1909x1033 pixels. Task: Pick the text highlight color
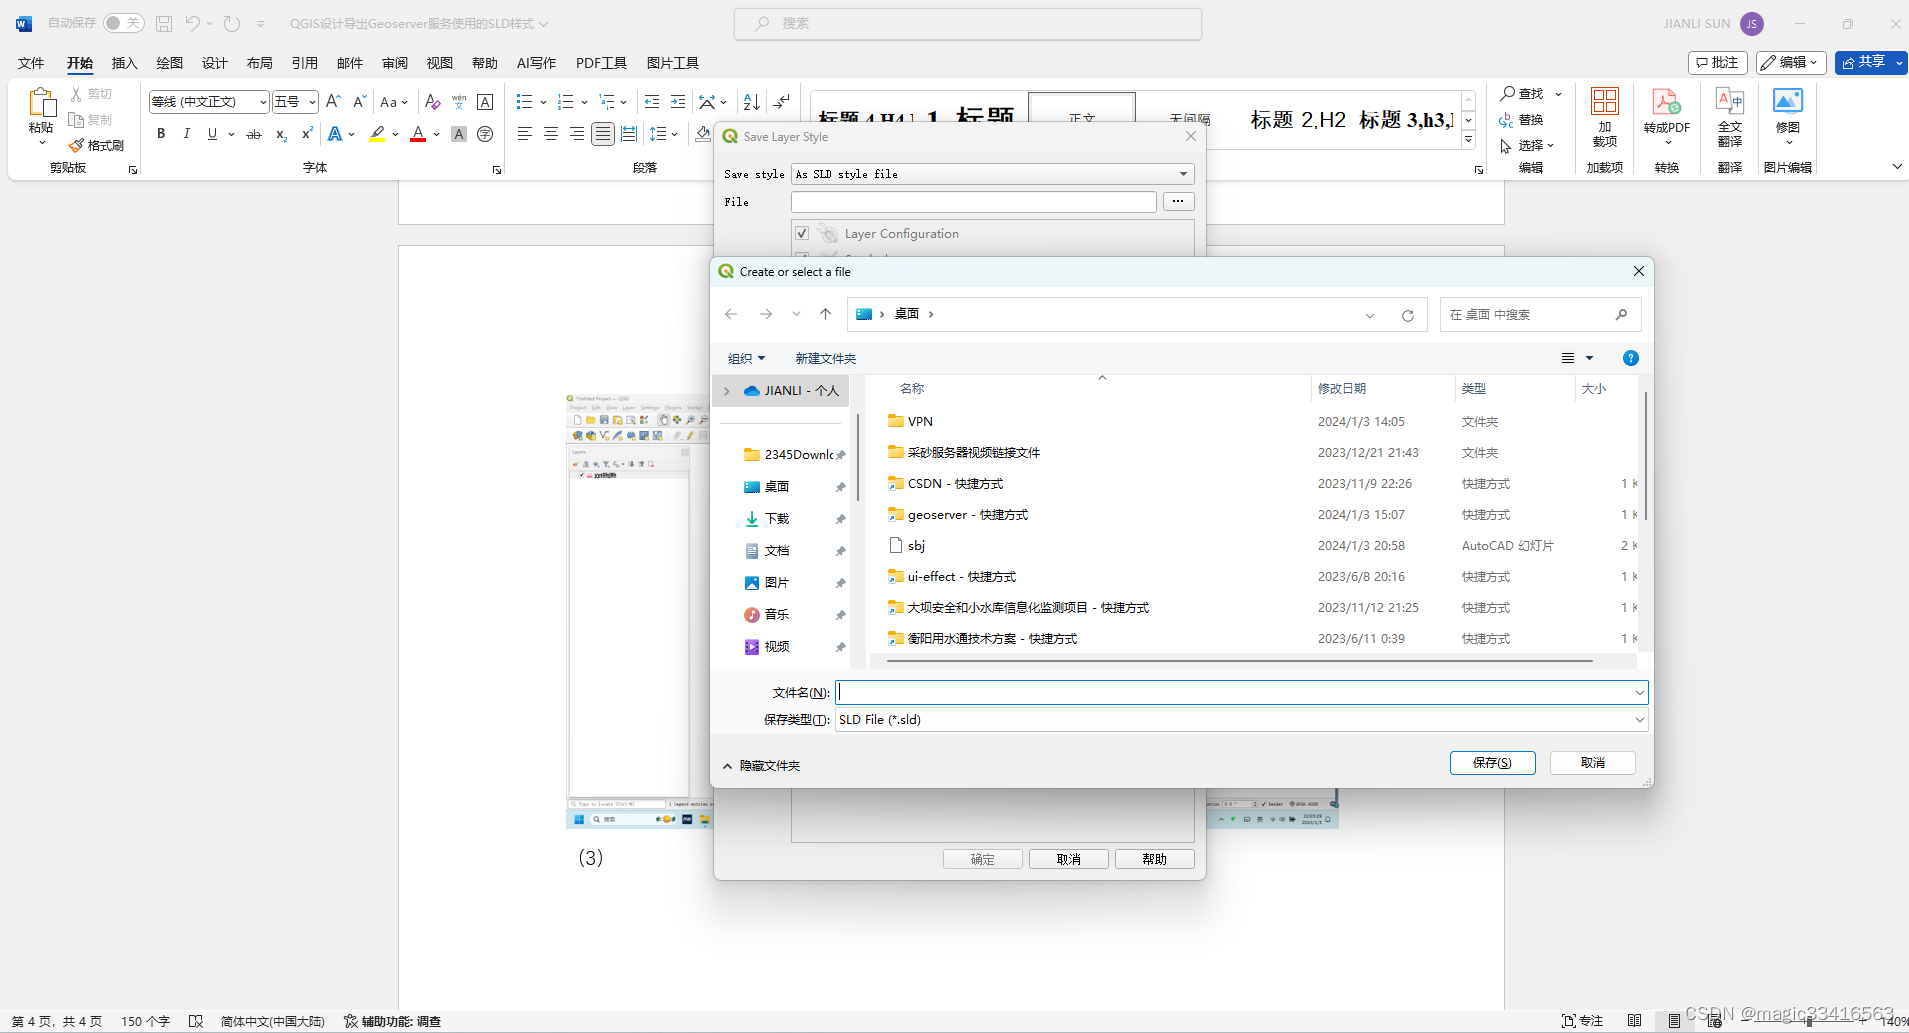pos(377,134)
